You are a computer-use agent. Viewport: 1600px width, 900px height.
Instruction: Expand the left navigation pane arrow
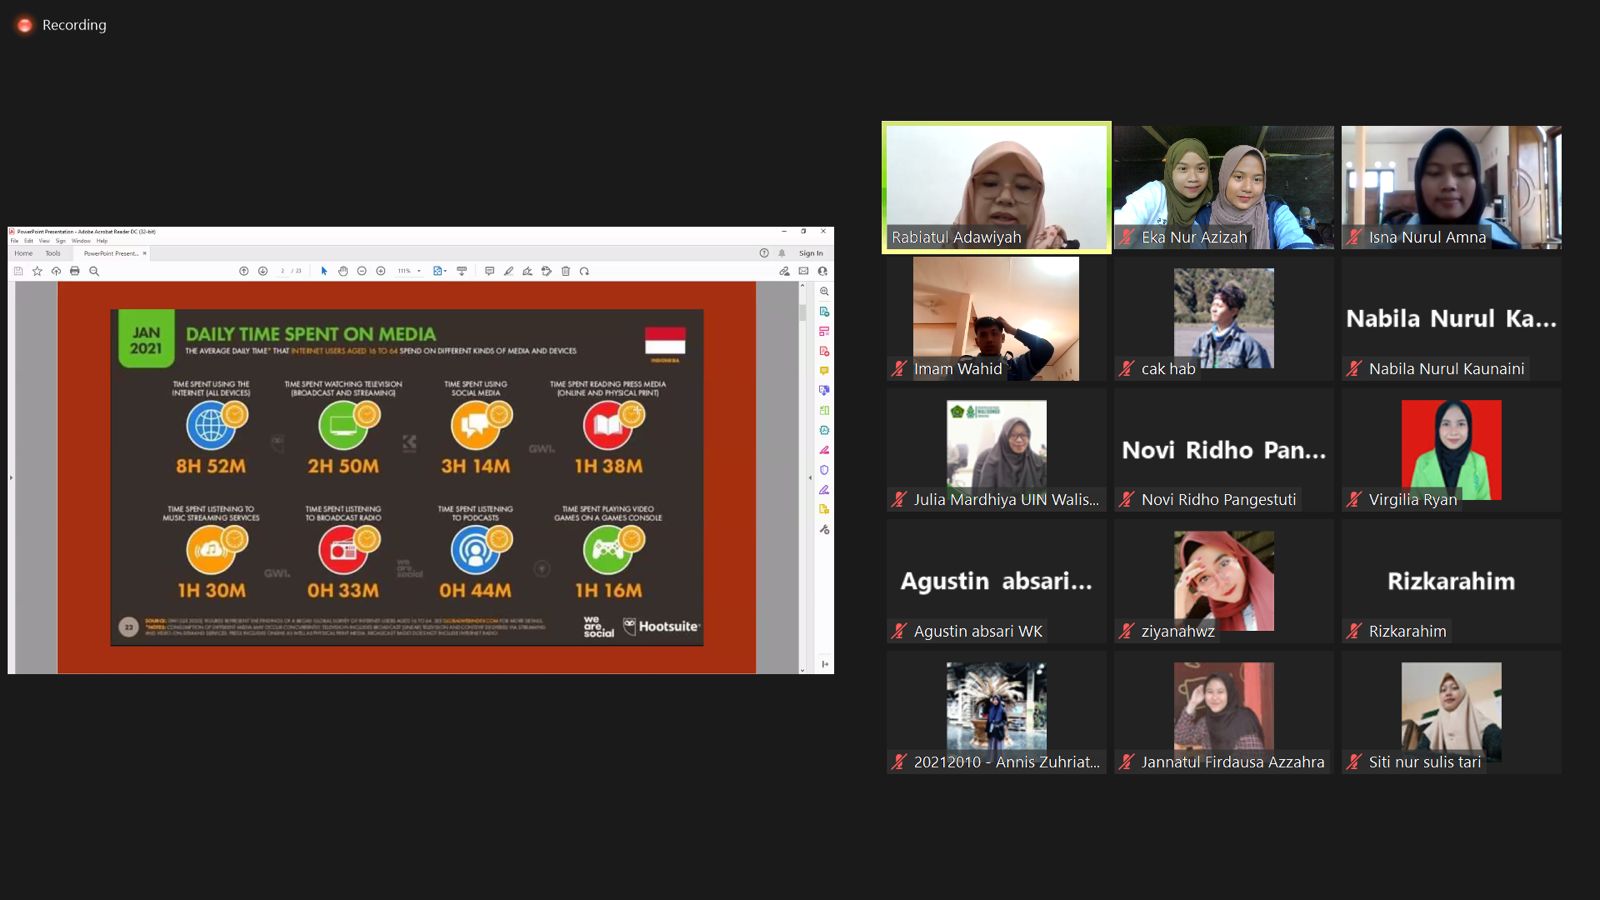tap(11, 478)
